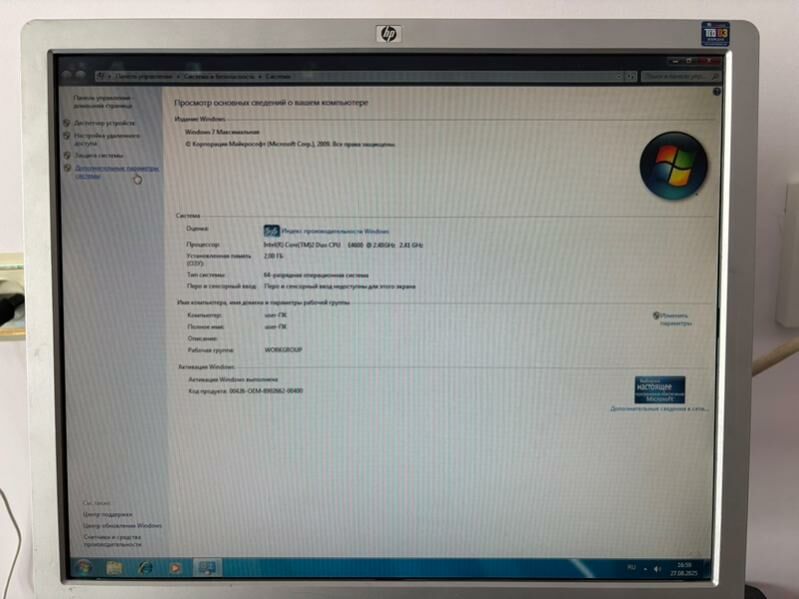This screenshot has height=599, width=799.
Task: Open Device Manager link in sidebar
Action: pos(104,123)
